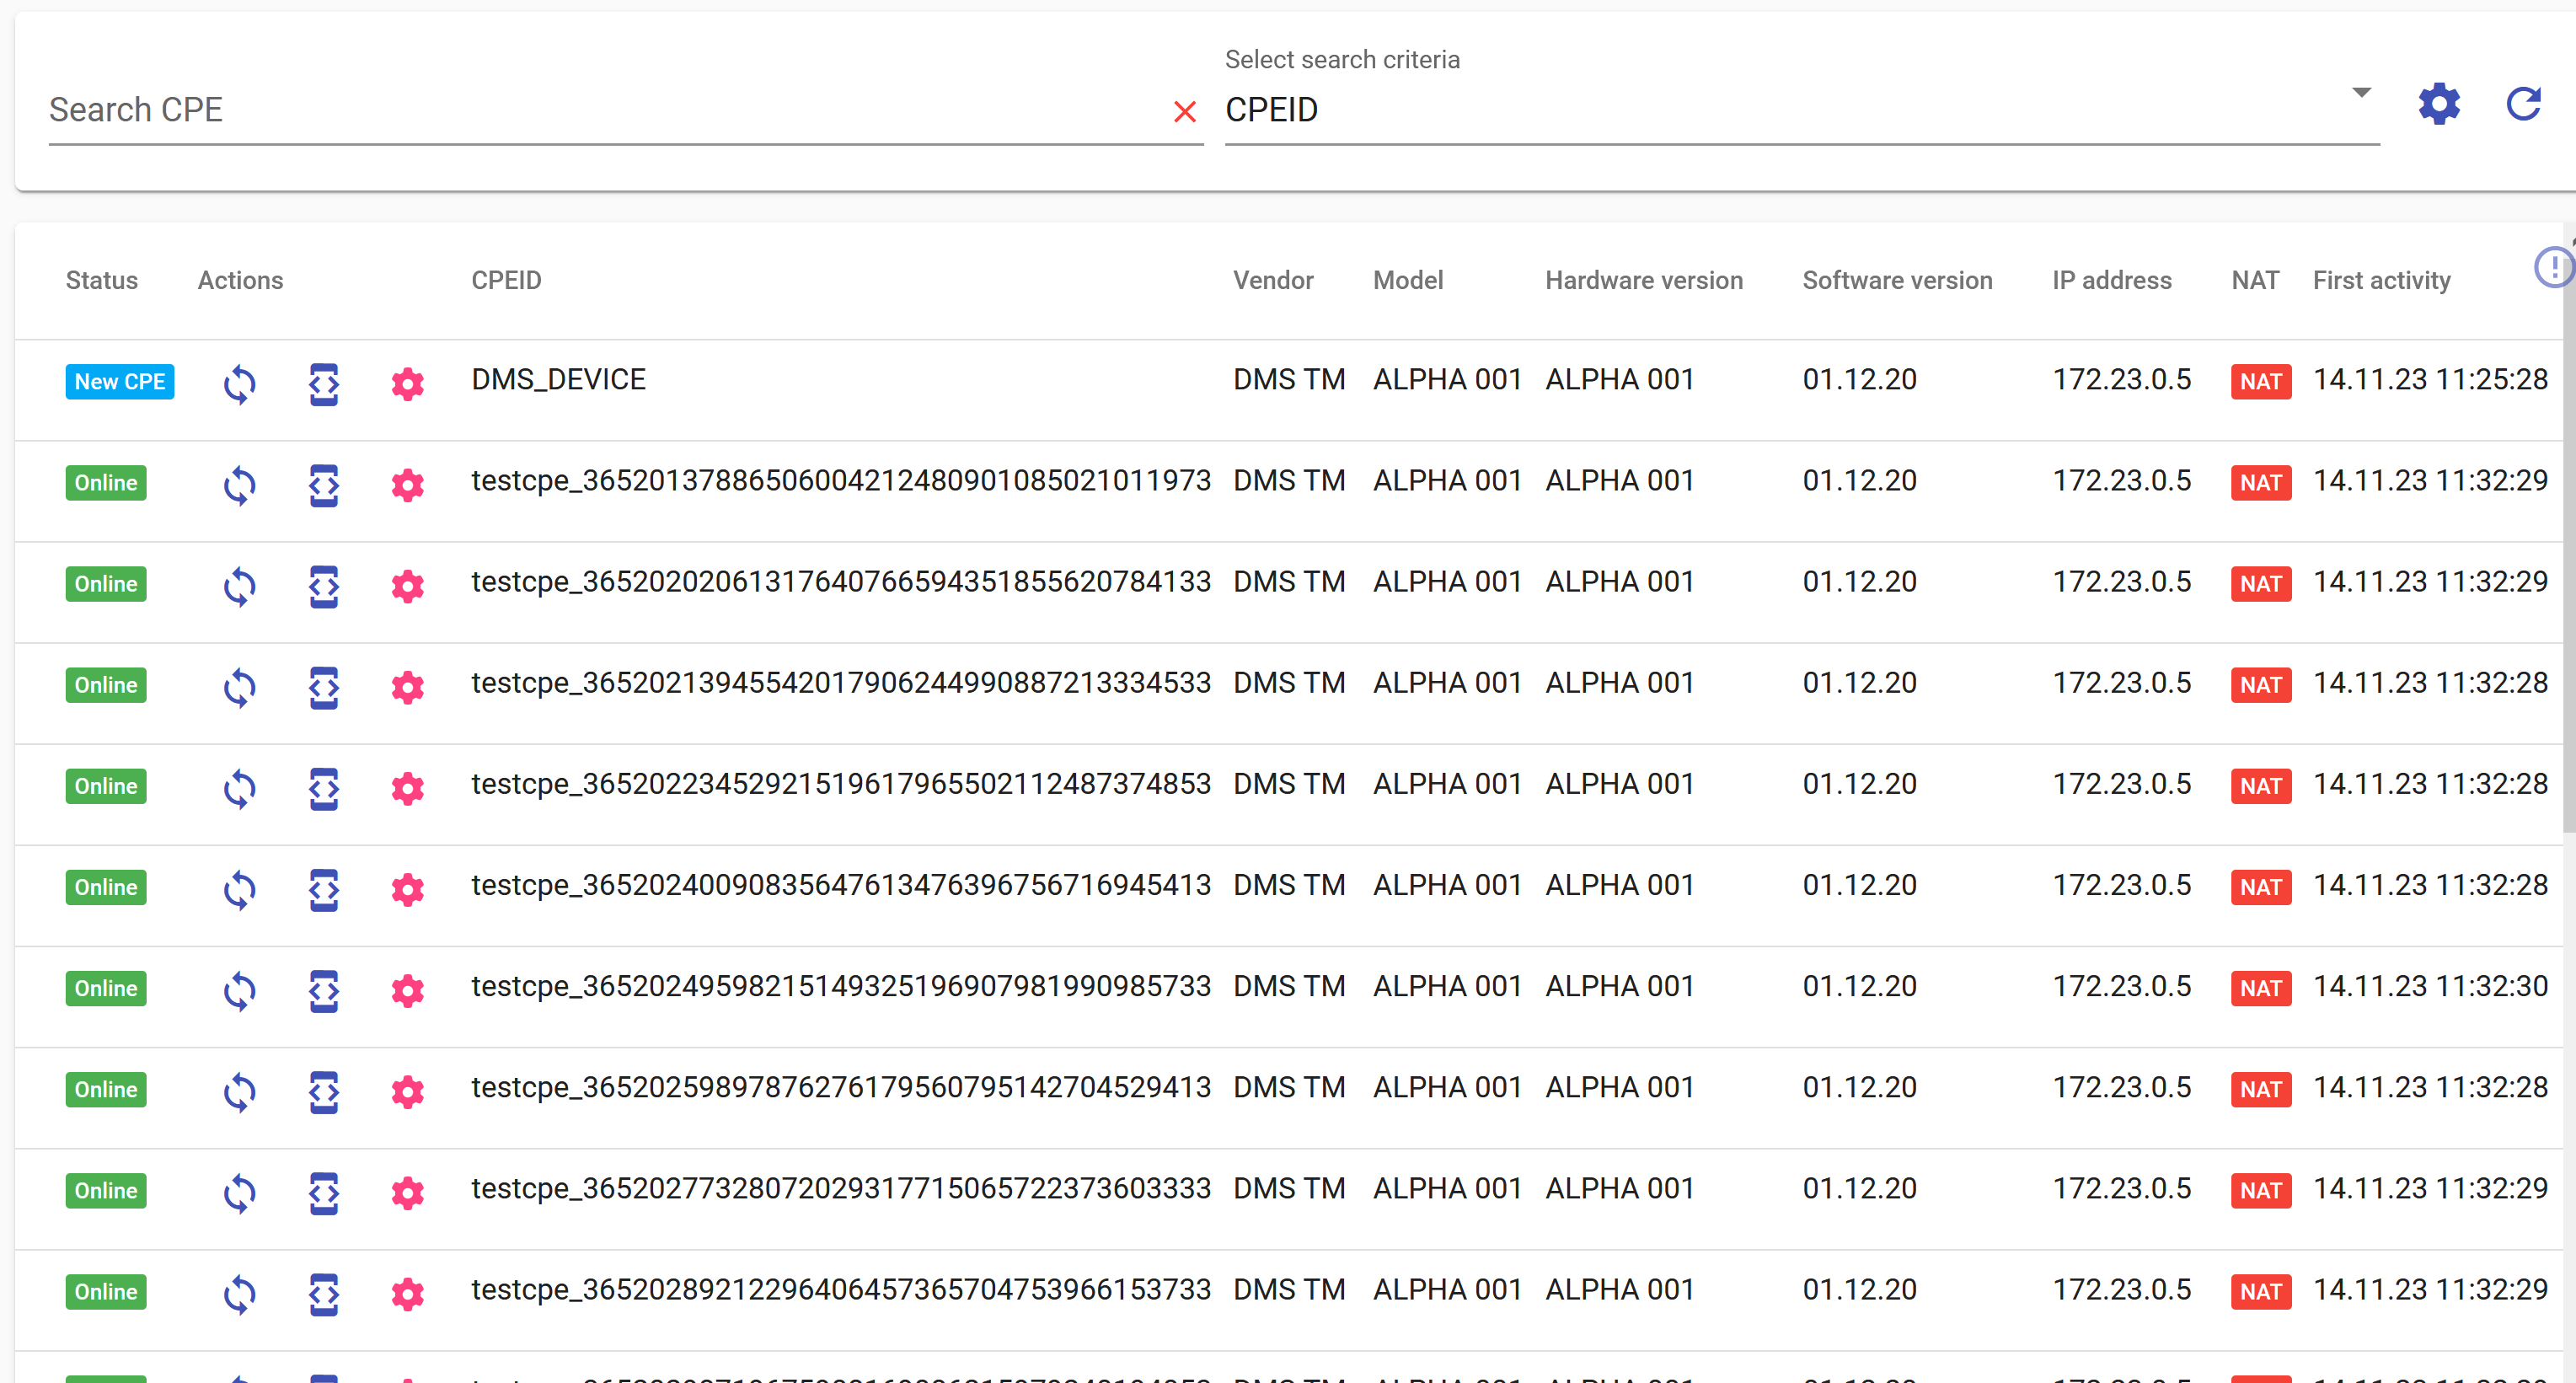
Task: Click the dropdown arrow next to CPEID
Action: tap(2361, 93)
